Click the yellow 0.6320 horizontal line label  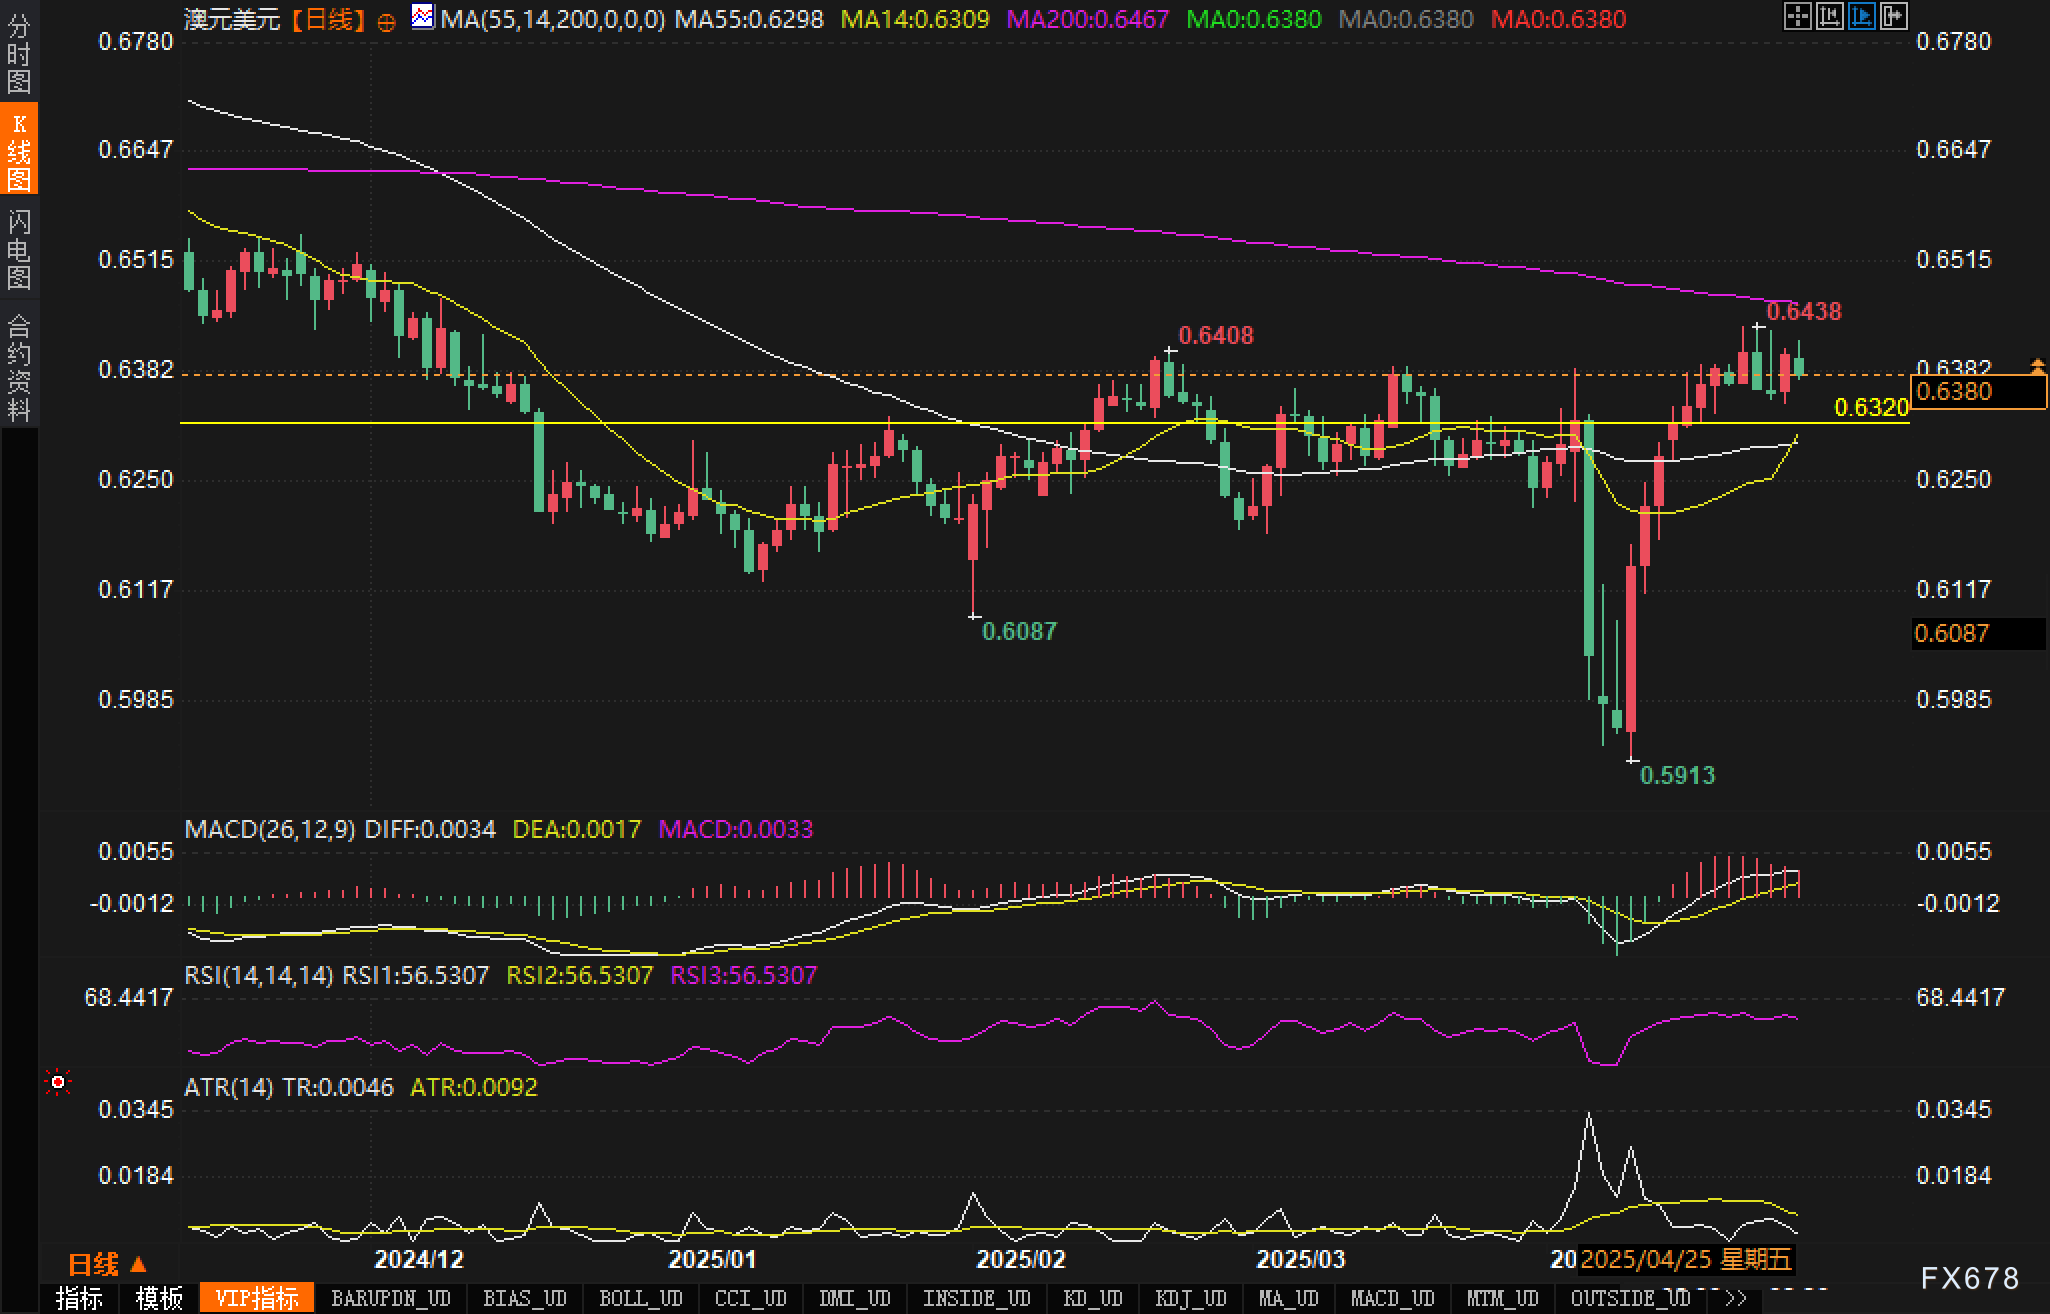point(1871,407)
